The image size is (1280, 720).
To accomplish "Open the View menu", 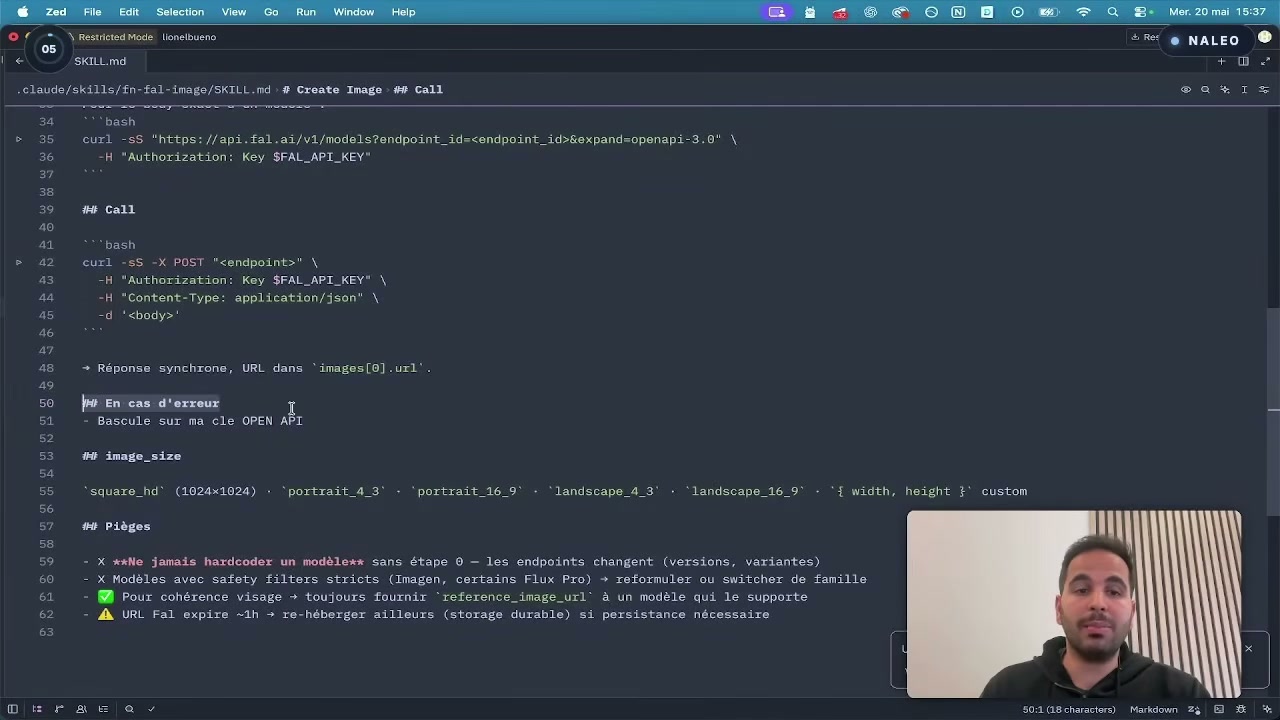I will [x=234, y=12].
